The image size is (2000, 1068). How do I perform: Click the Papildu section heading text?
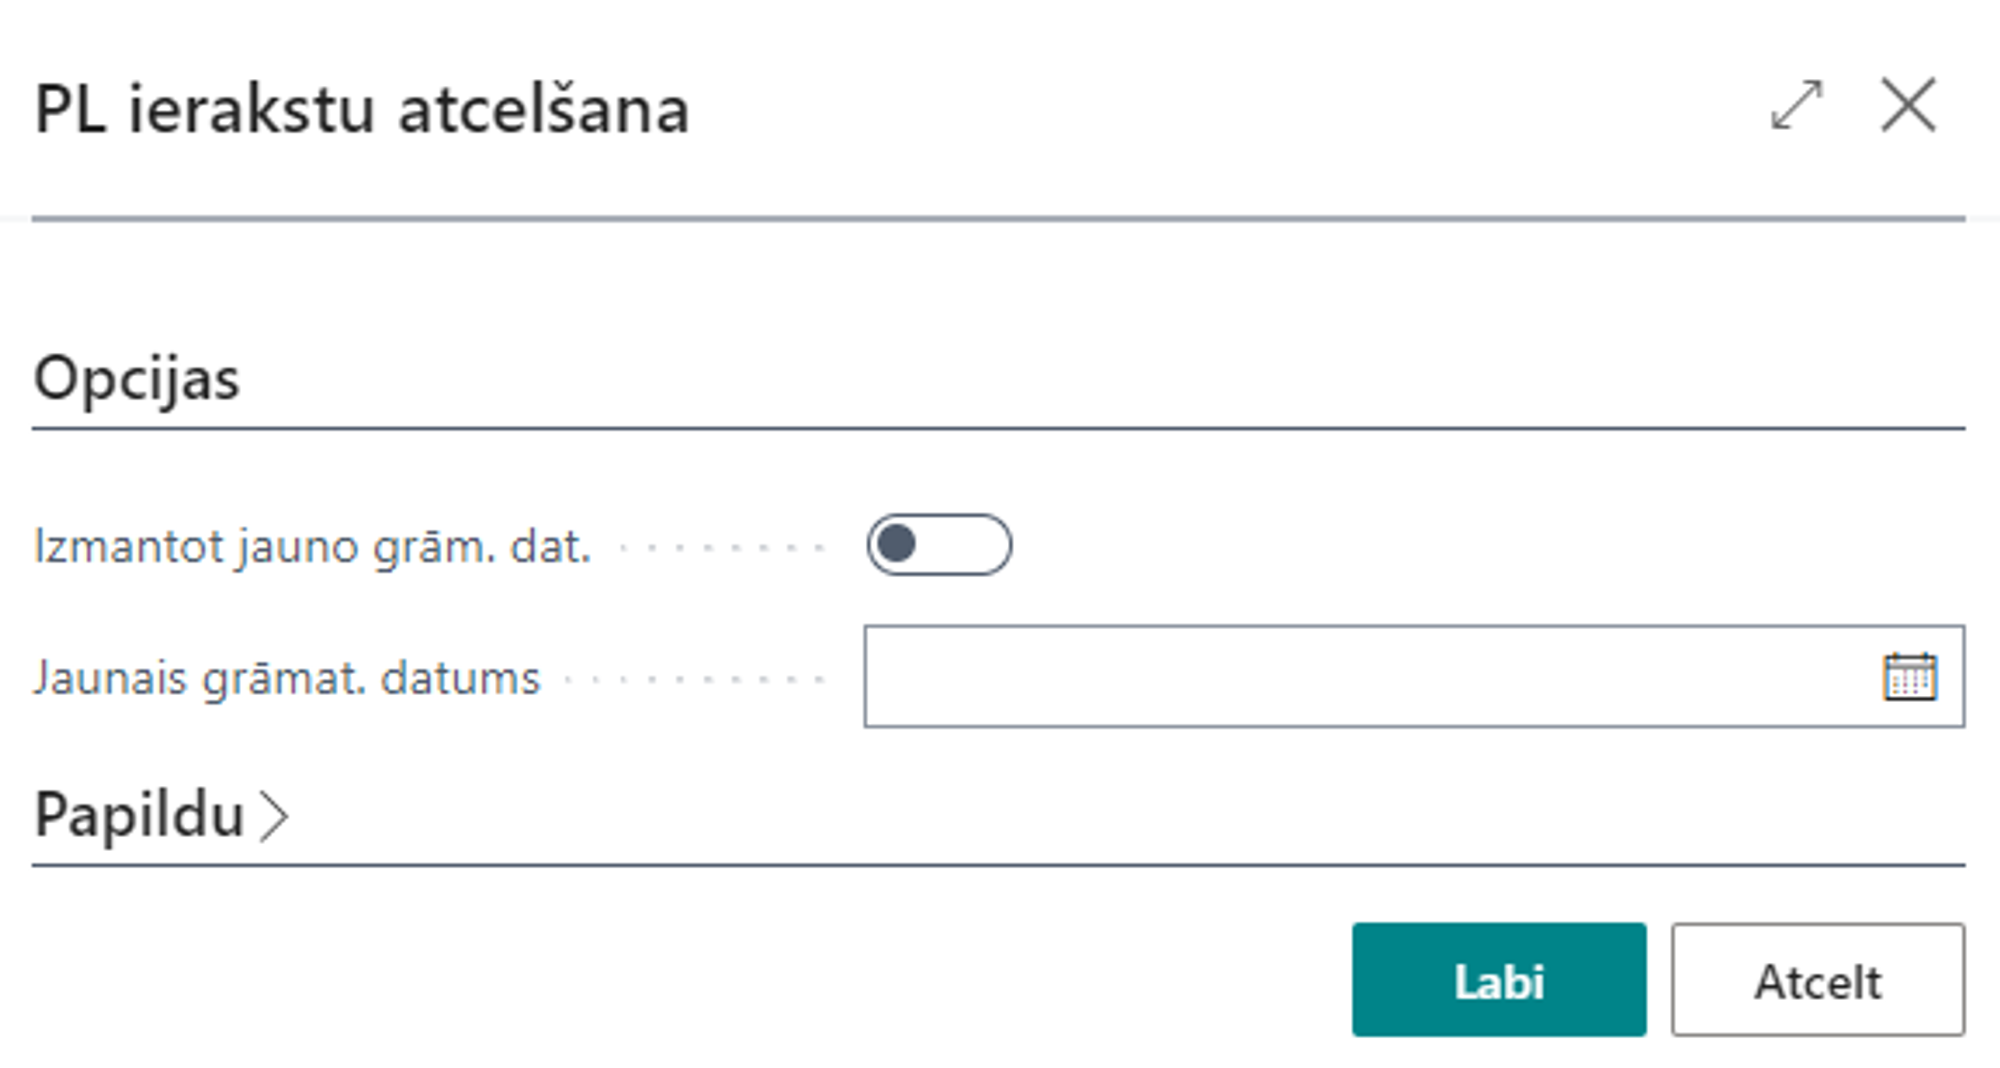[139, 814]
